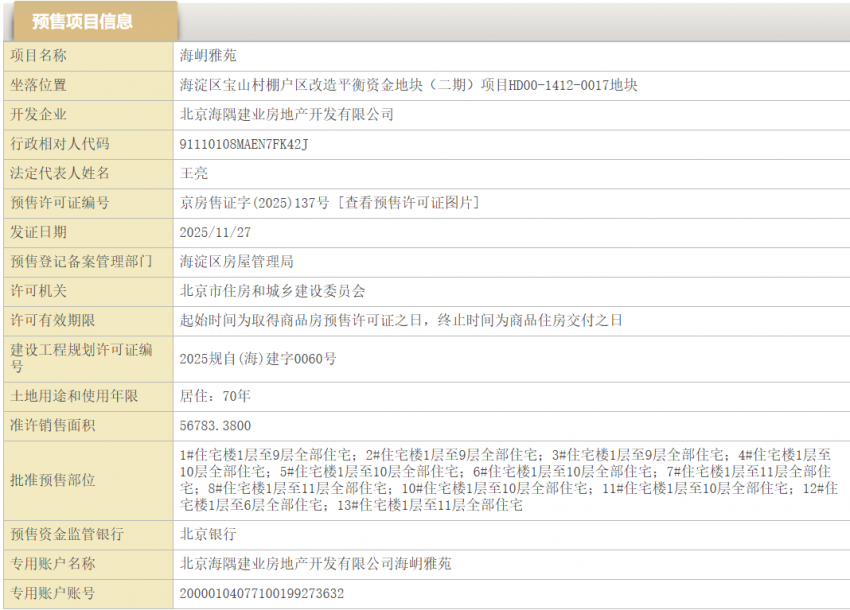Screen dimensions: 850x610
Task: Click the 发证日期 label
Action: [38, 232]
